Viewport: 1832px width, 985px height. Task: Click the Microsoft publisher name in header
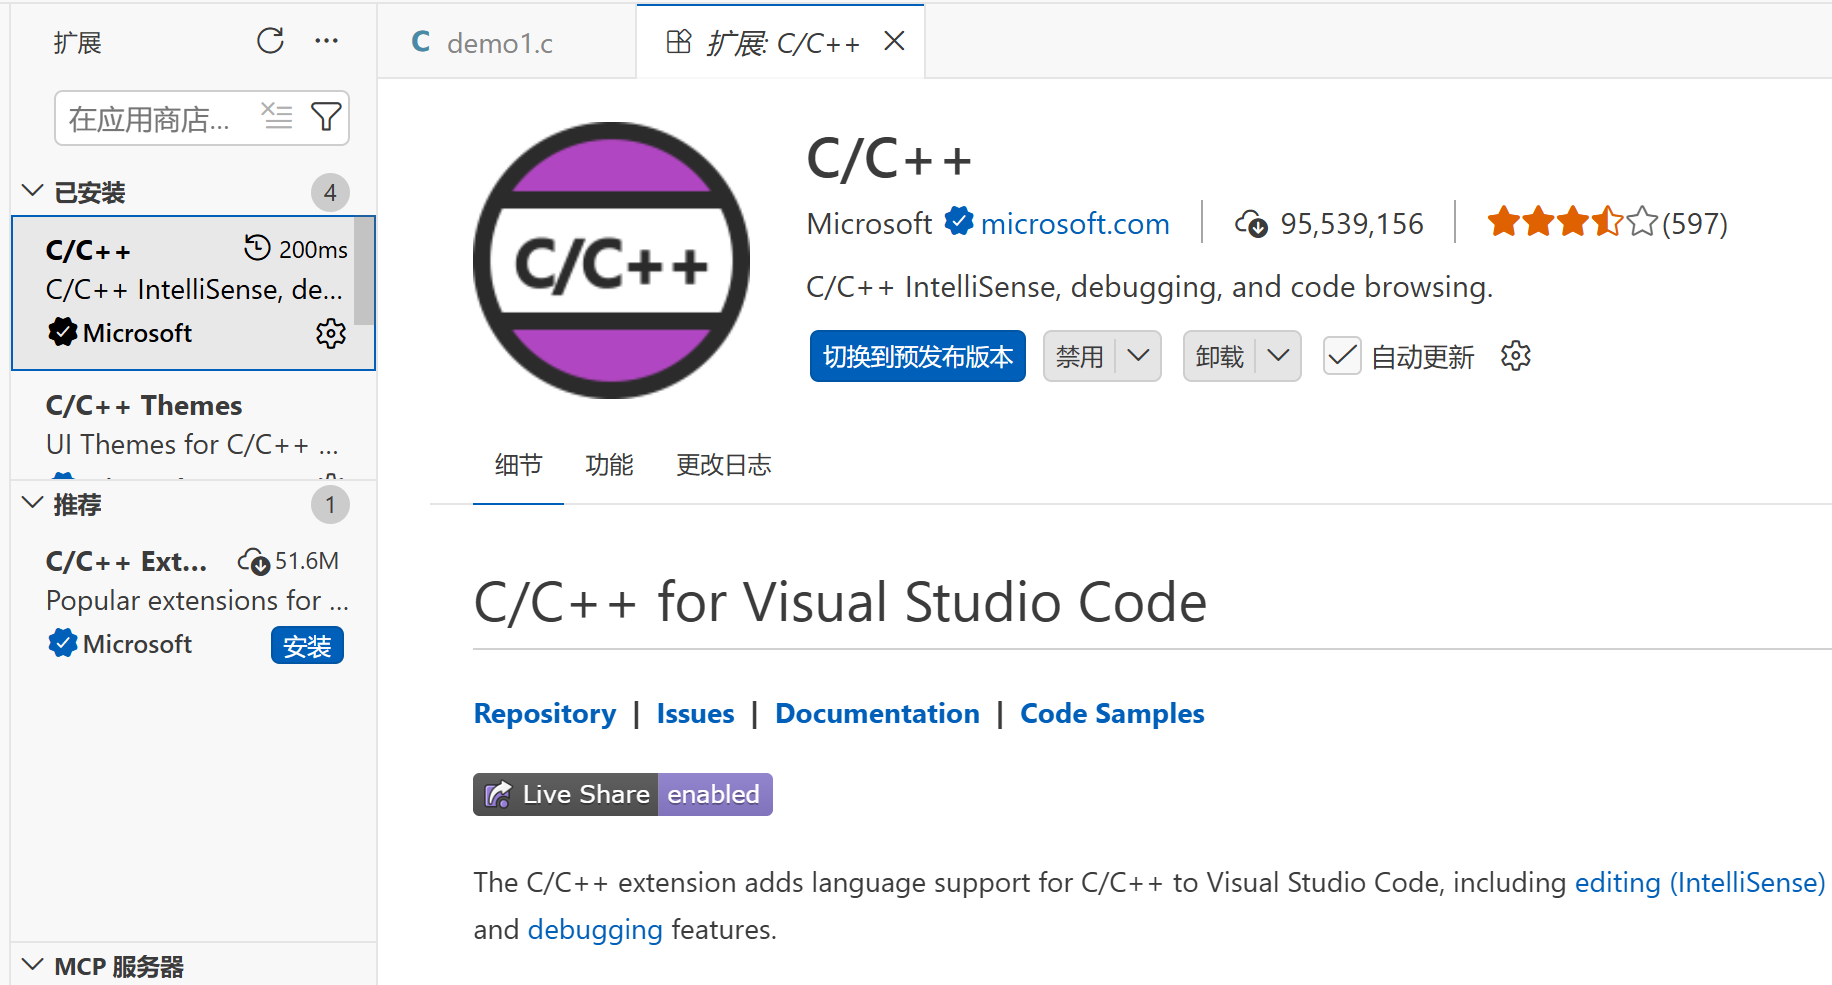click(x=869, y=223)
